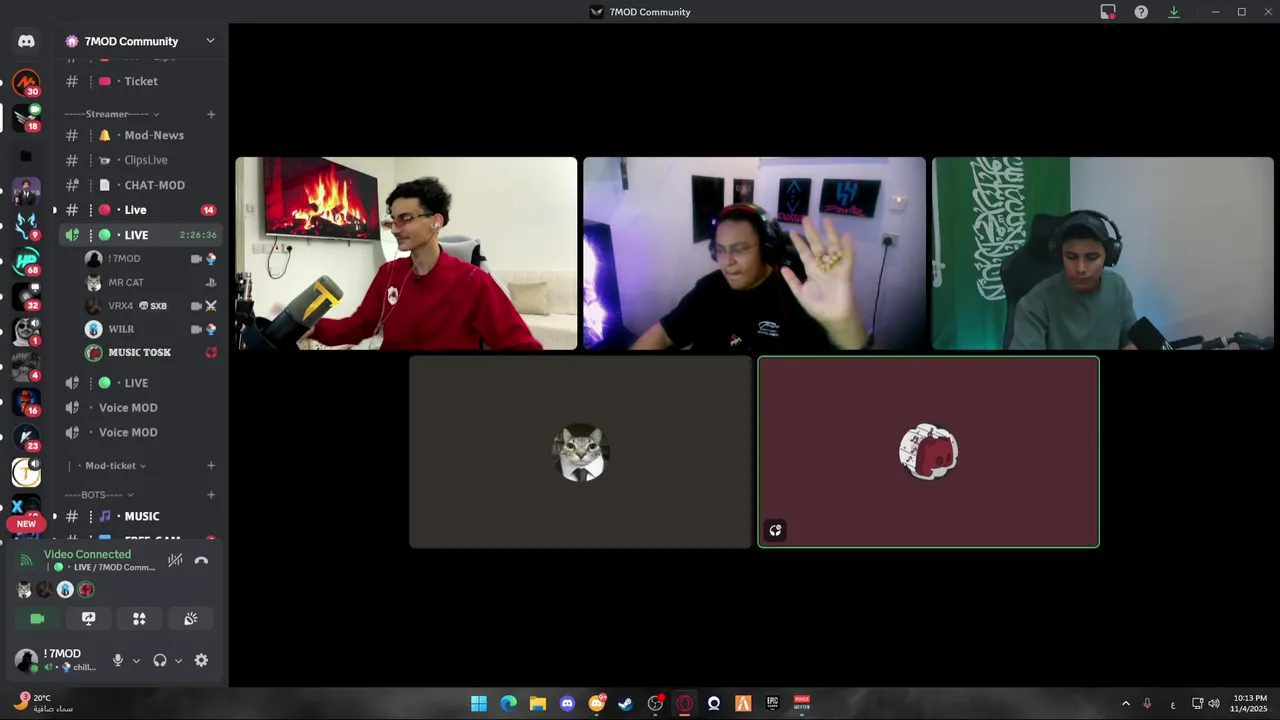Viewport: 1280px width, 720px height.
Task: Open server with 30 notifications badge
Action: click(x=26, y=82)
